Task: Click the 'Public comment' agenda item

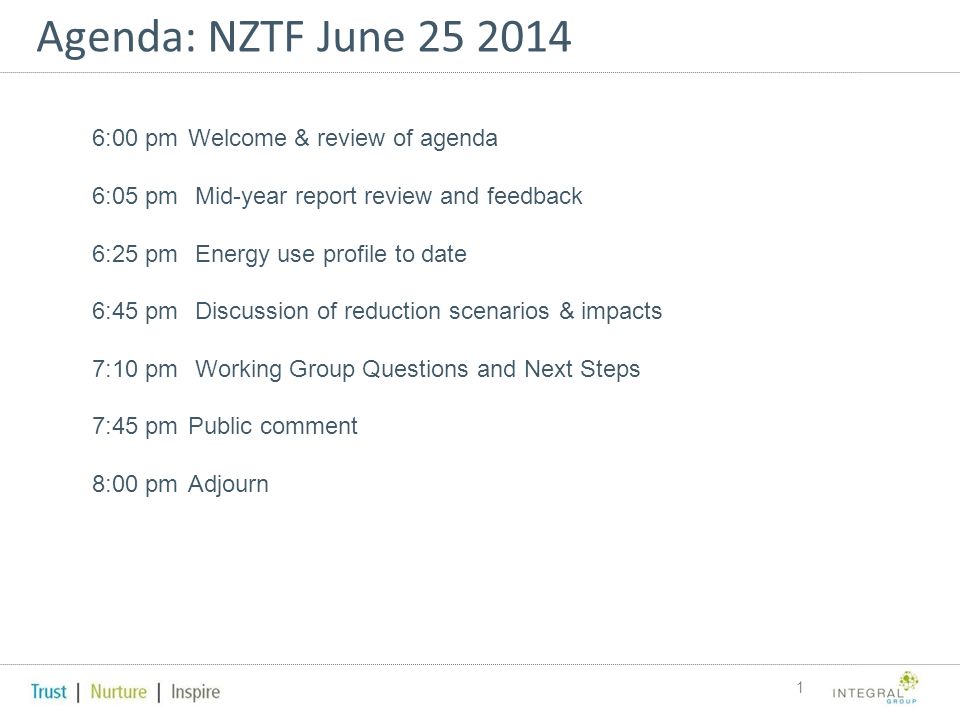Action: (x=273, y=426)
